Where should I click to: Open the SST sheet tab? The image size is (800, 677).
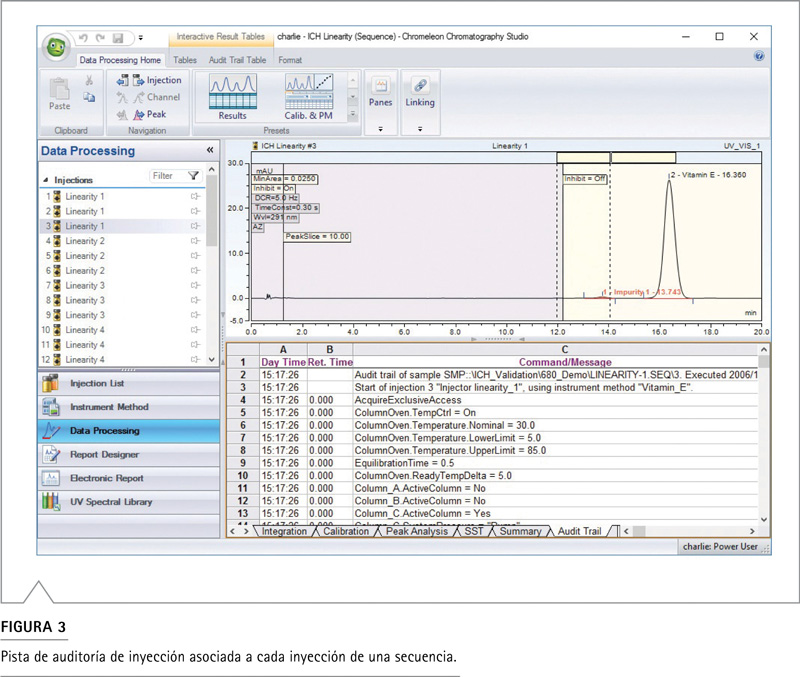473,531
